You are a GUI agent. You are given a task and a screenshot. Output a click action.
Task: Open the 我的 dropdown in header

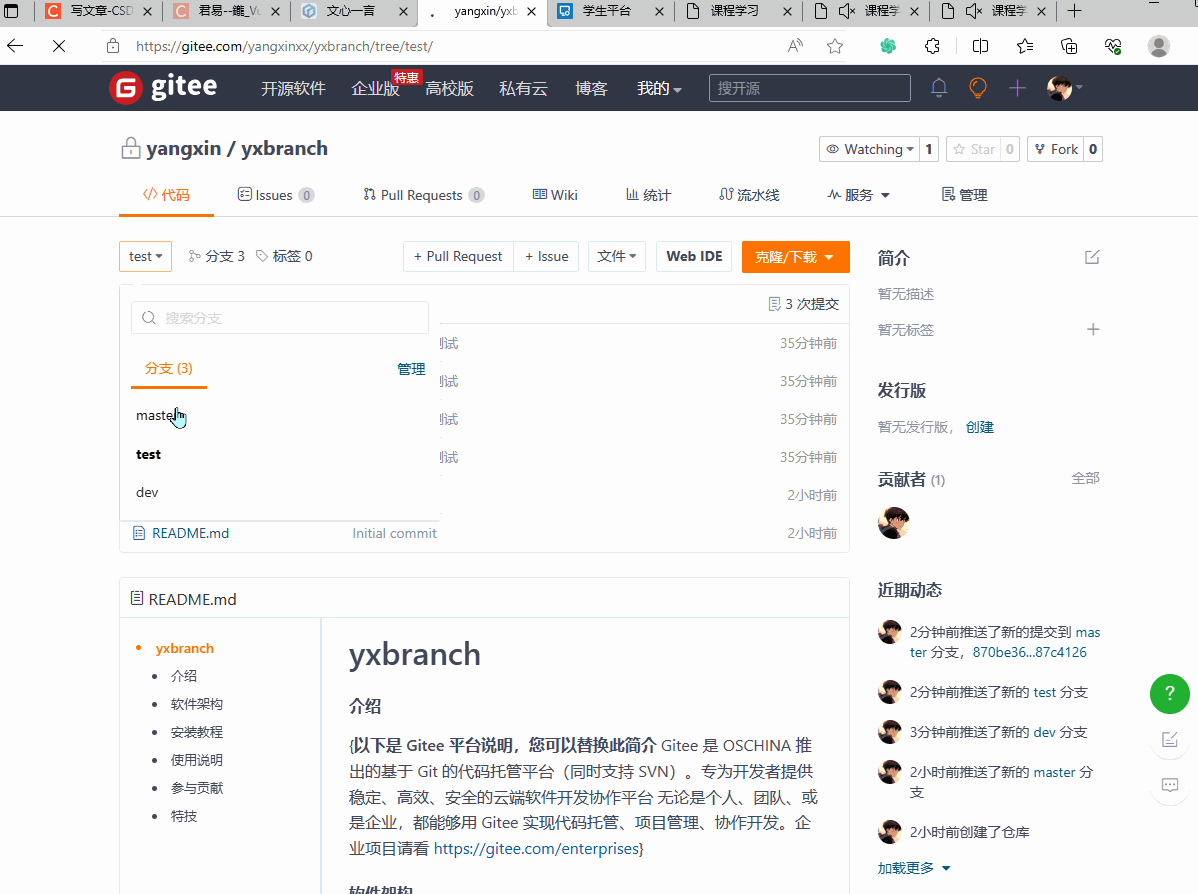pyautogui.click(x=659, y=89)
